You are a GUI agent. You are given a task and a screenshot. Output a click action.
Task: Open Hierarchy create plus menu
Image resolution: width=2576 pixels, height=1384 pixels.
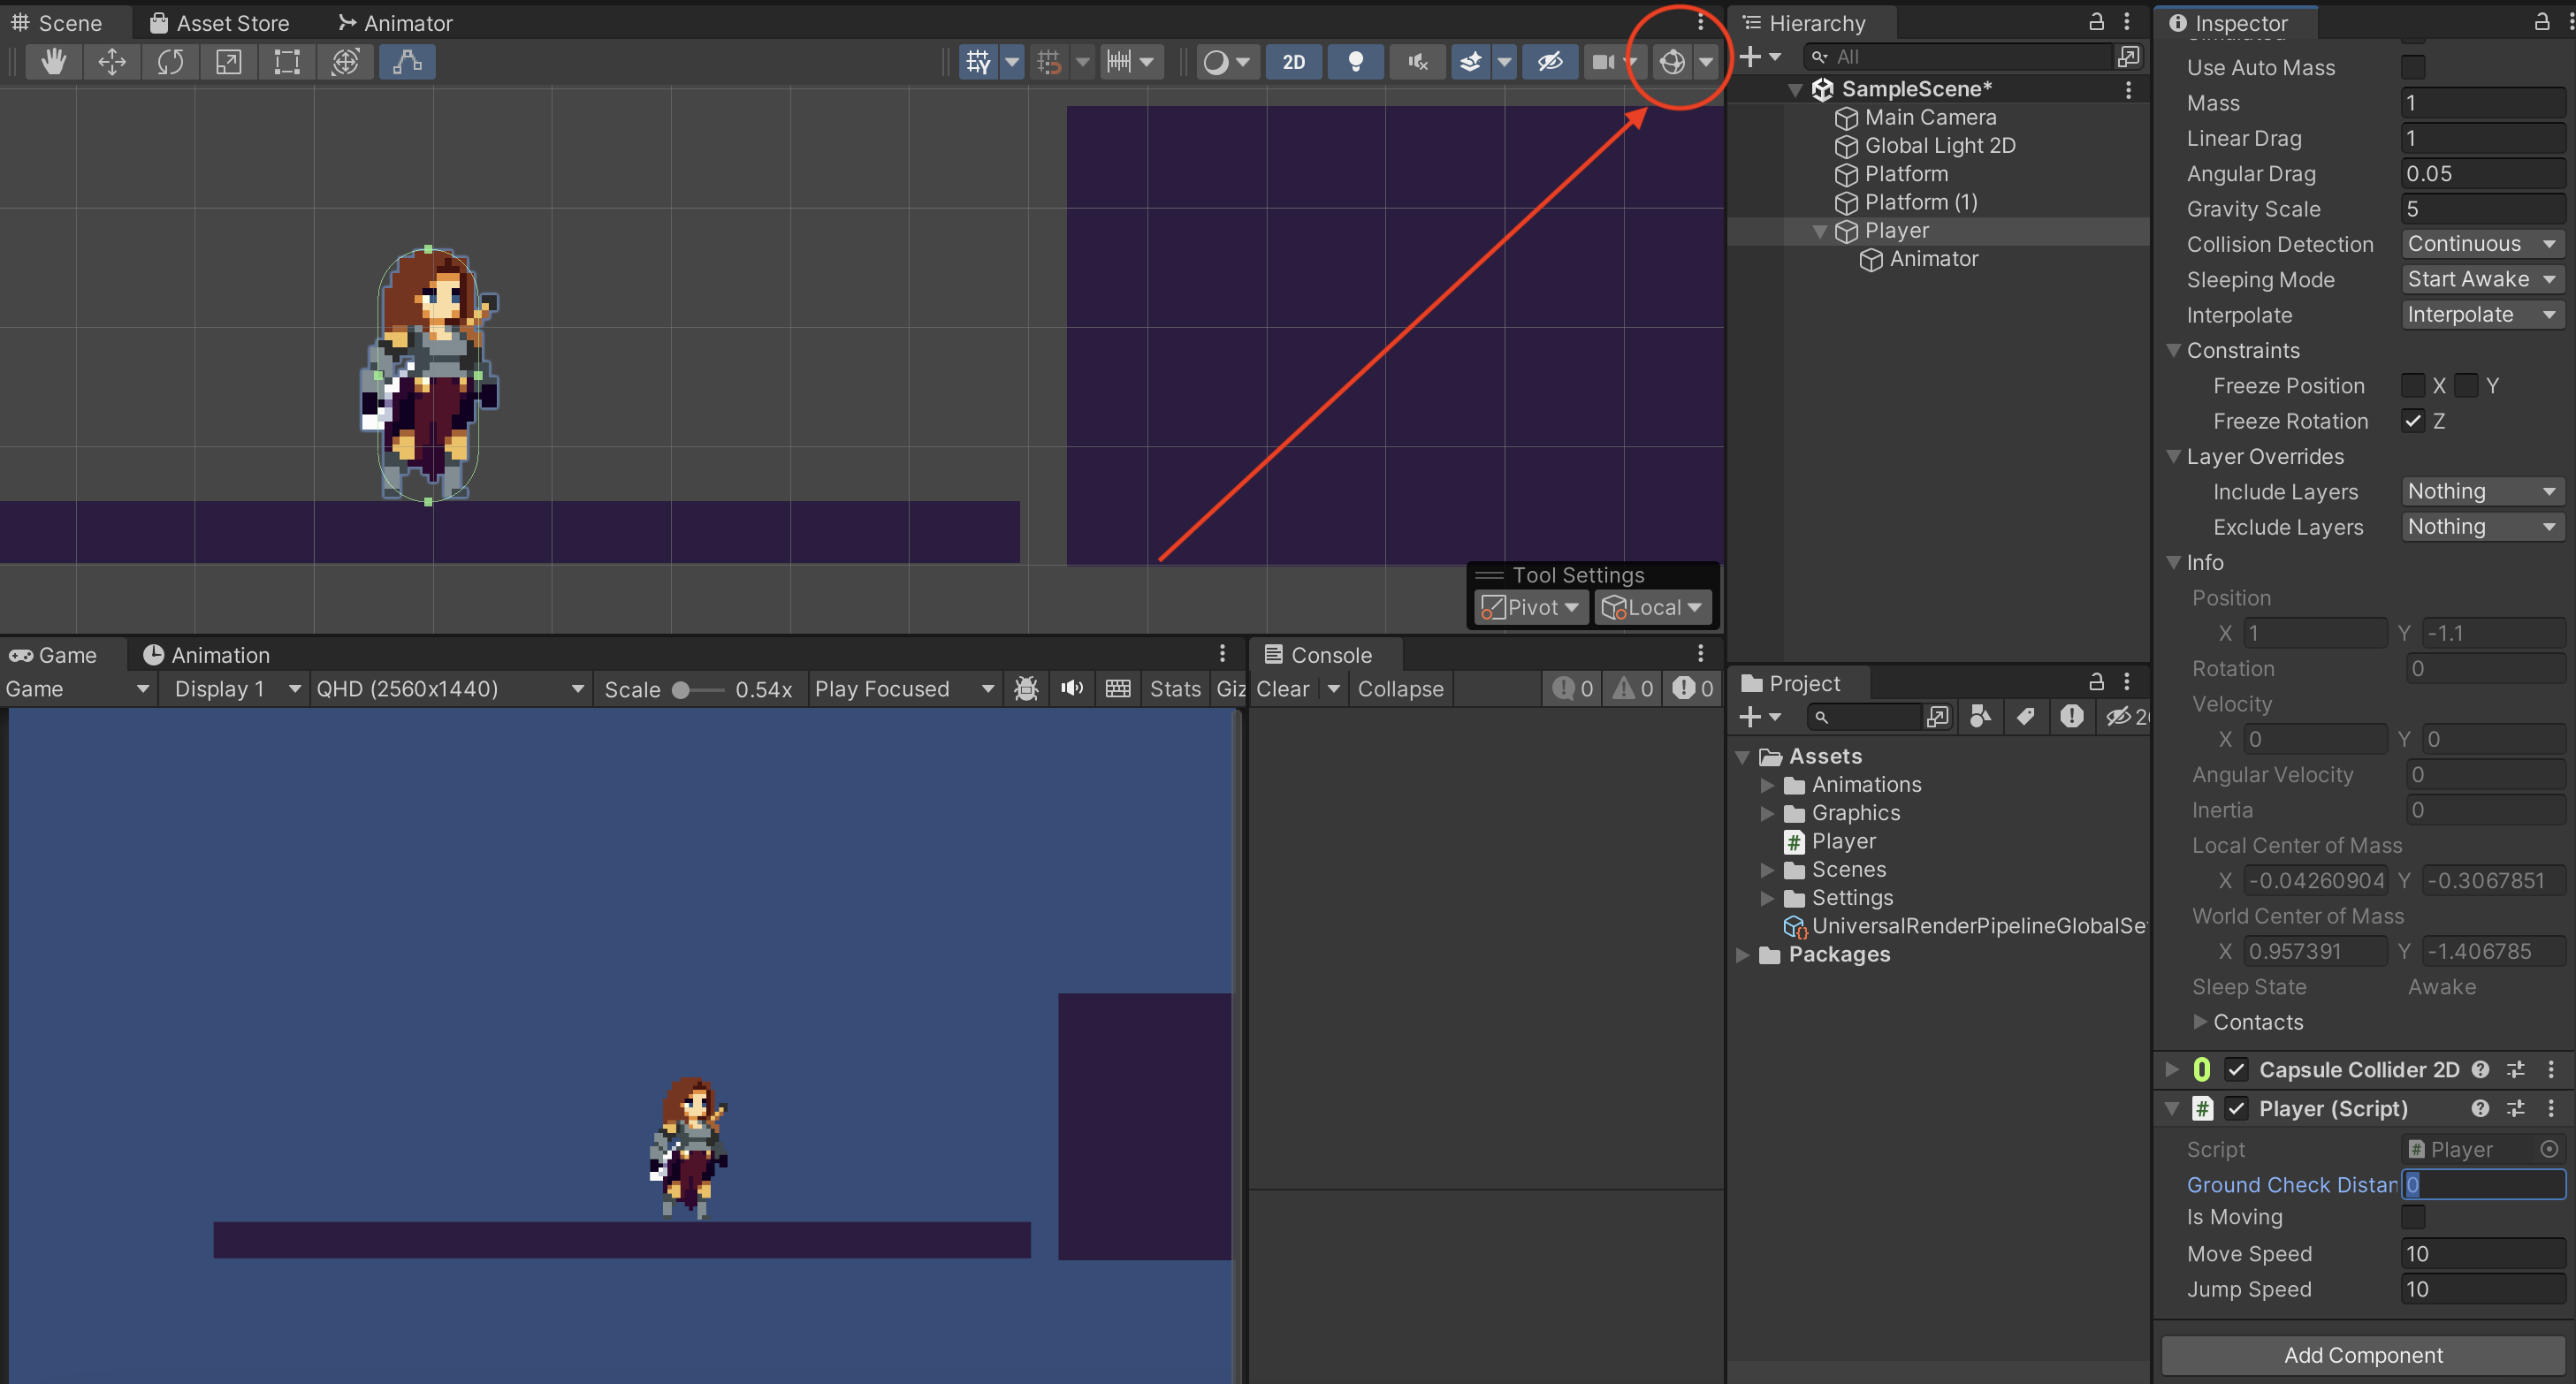click(x=1760, y=57)
